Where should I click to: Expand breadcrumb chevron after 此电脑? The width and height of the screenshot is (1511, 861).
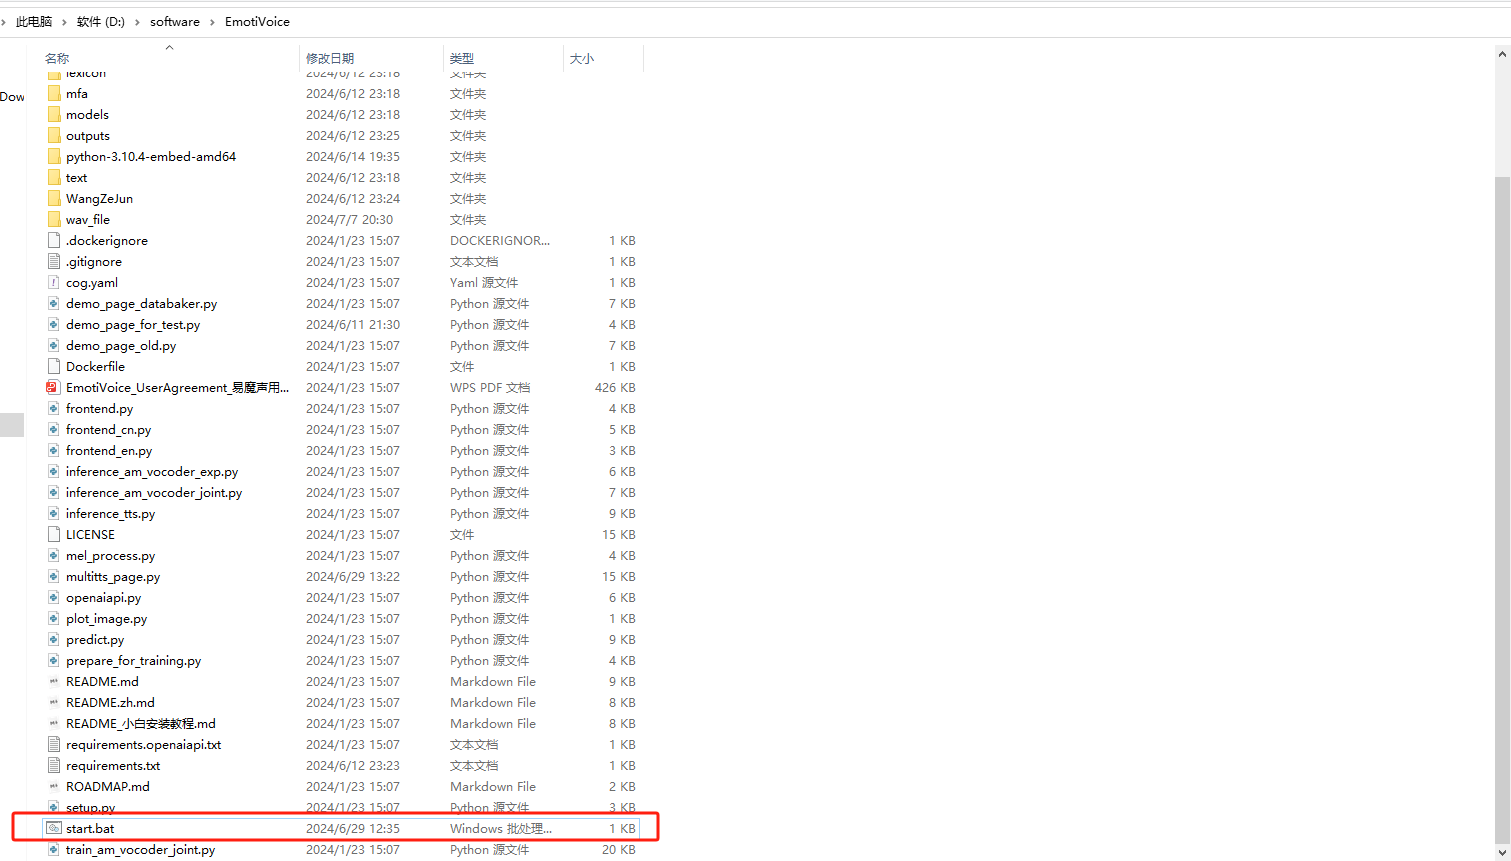pyautogui.click(x=64, y=22)
